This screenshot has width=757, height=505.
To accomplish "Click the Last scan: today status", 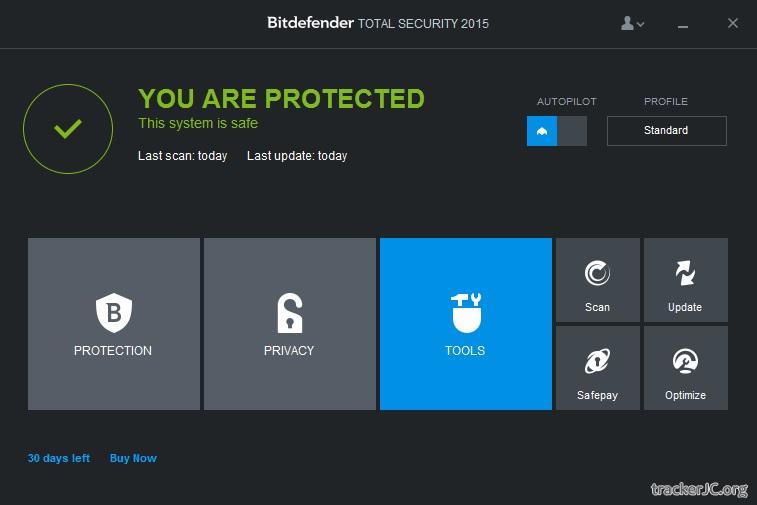I will pyautogui.click(x=183, y=156).
